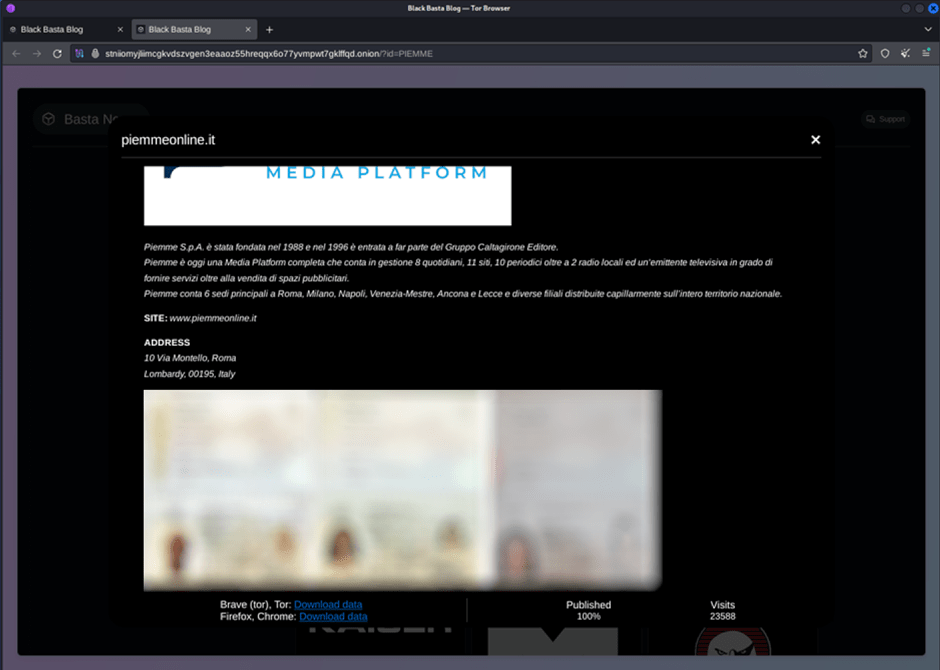Close the active second browser tab
The image size is (940, 670).
(x=247, y=30)
